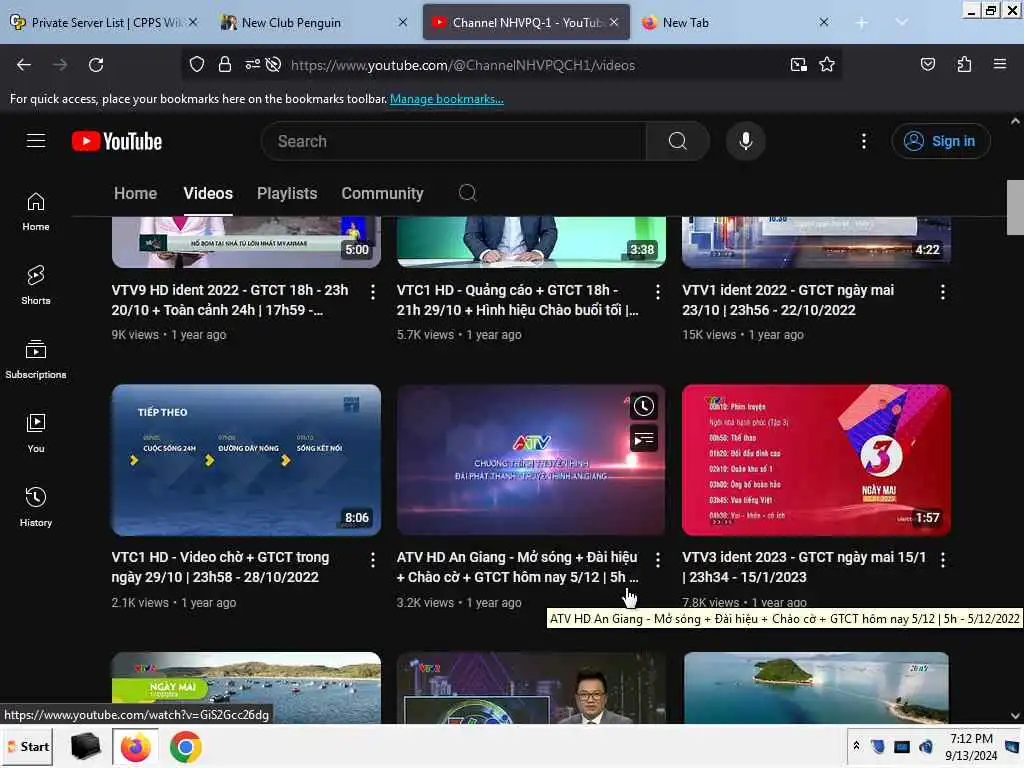Screen dimensions: 1024x768
Task: Open options for VTV1 ident 2022 video
Action: coord(942,292)
